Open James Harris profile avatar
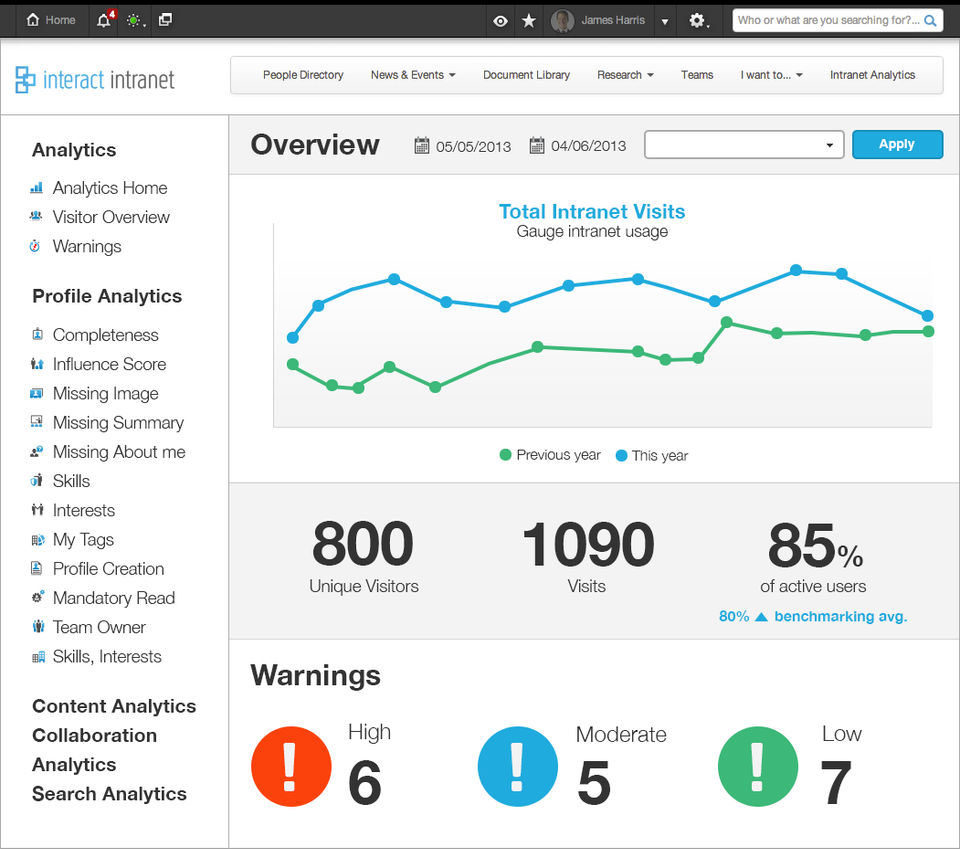The image size is (960, 849). 562,21
